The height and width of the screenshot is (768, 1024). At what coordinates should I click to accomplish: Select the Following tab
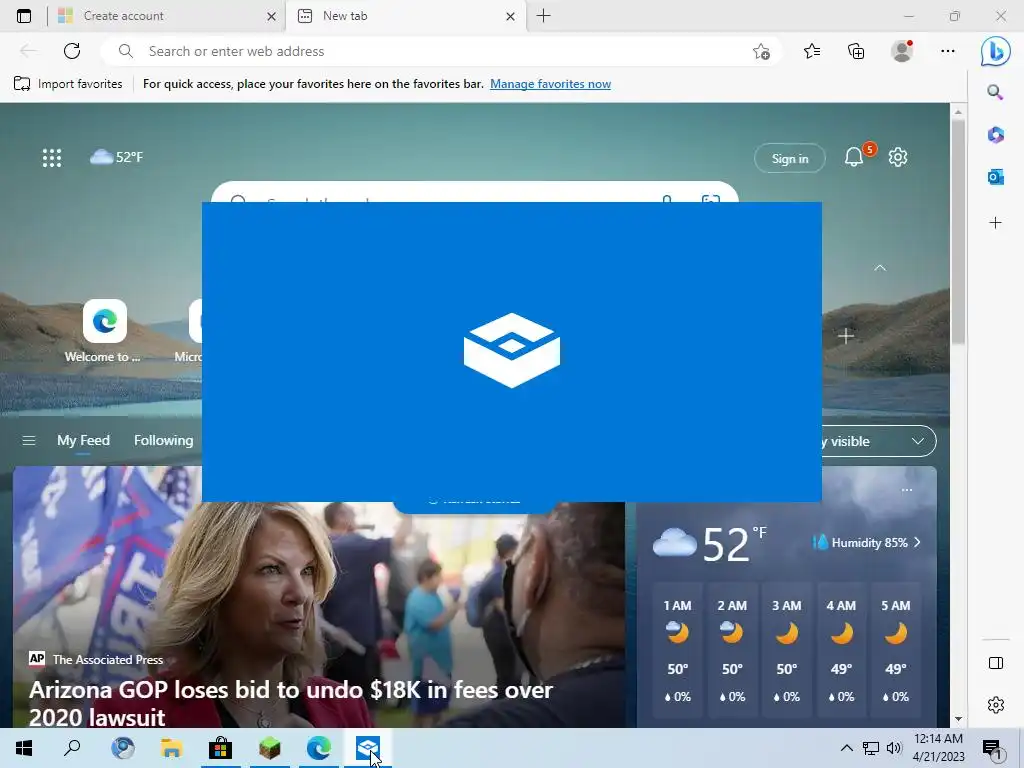pyautogui.click(x=163, y=441)
